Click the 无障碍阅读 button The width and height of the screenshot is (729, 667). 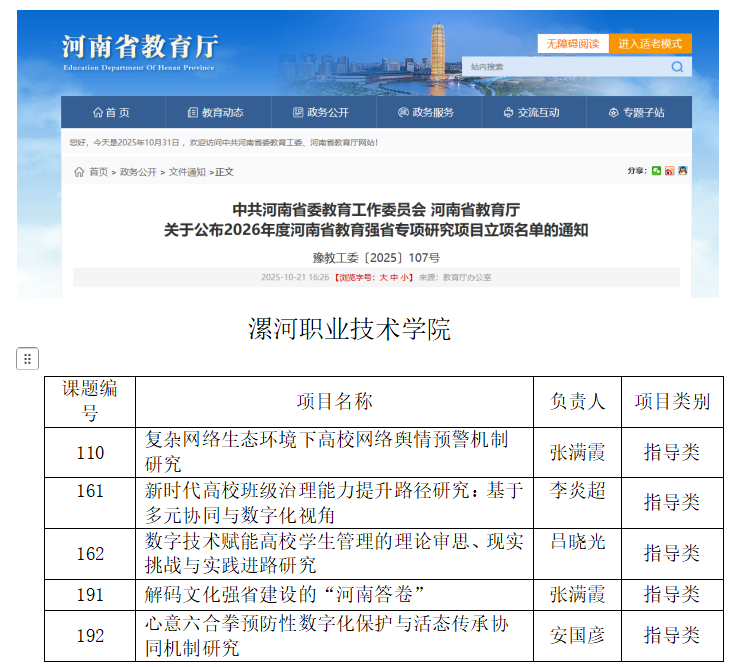click(x=572, y=44)
